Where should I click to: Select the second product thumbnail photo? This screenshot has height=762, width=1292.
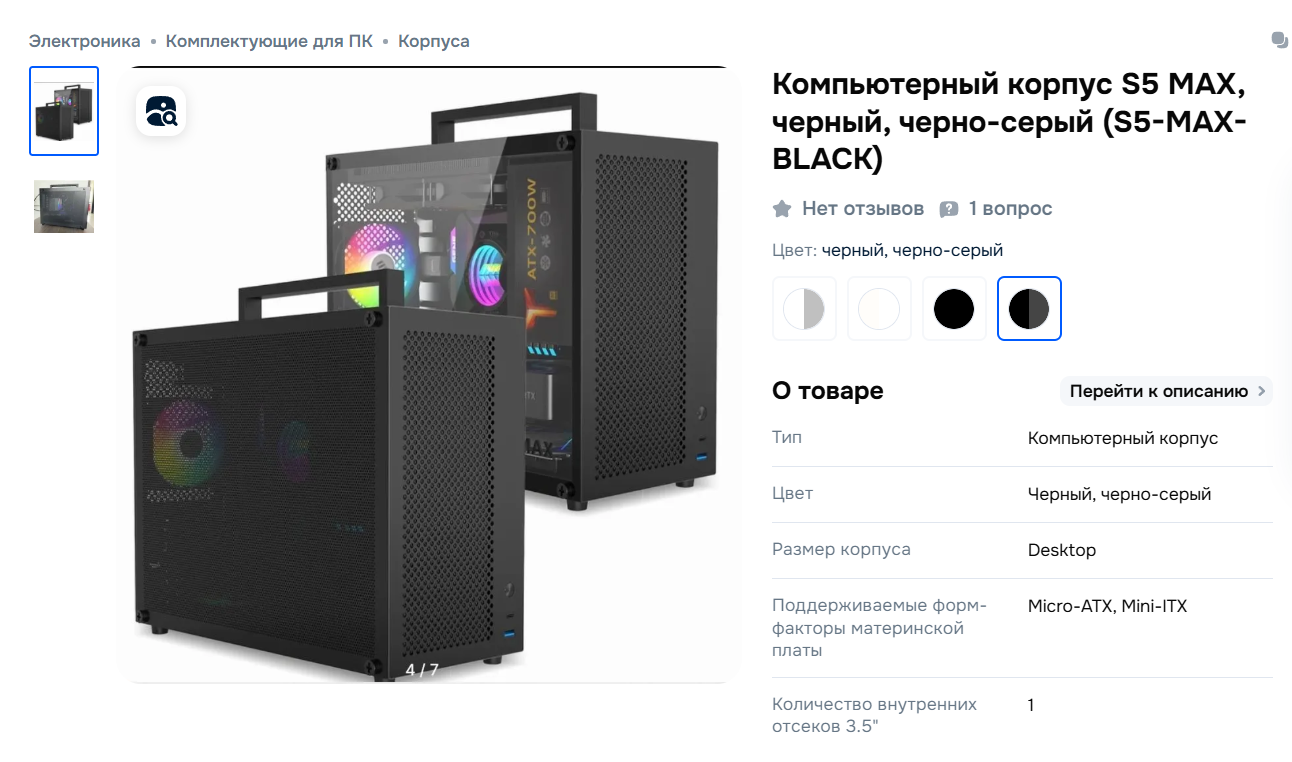point(64,207)
